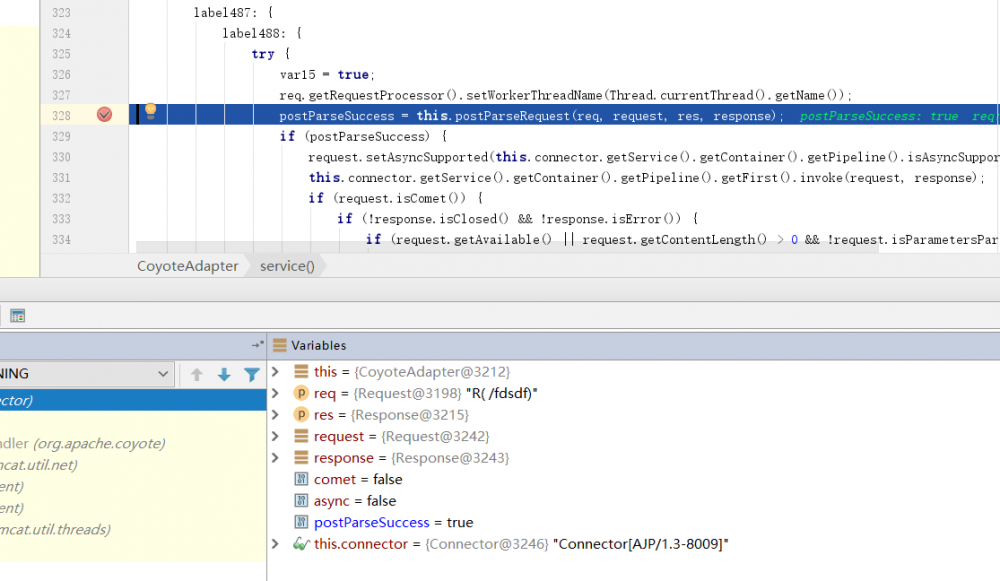Click the glasses watch icon for this.connector
Viewport: 1000px width, 581px height.
pyautogui.click(x=301, y=543)
